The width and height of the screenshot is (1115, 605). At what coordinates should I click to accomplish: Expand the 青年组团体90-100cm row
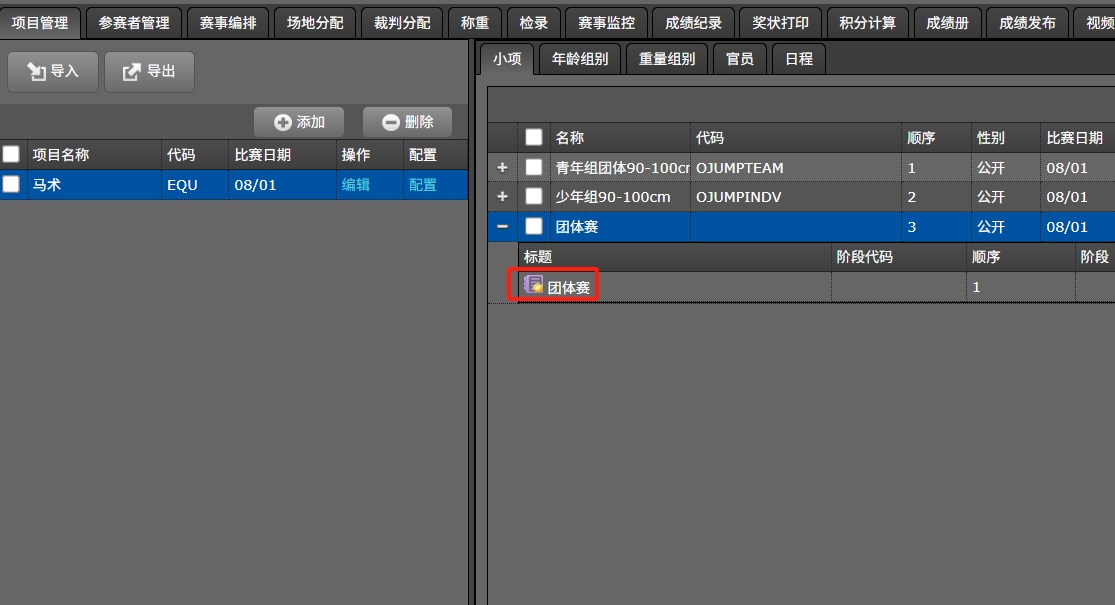tap(502, 167)
